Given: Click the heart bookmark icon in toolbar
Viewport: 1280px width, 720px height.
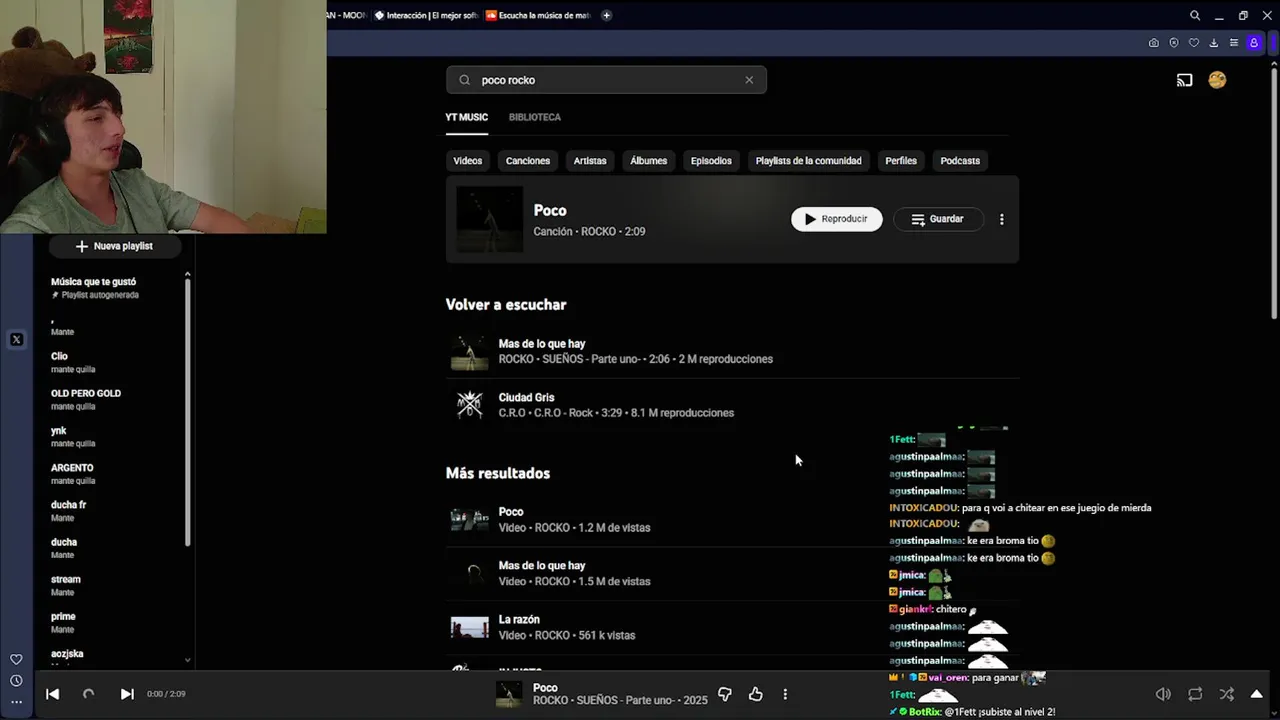Looking at the screenshot, I should (x=1194, y=43).
